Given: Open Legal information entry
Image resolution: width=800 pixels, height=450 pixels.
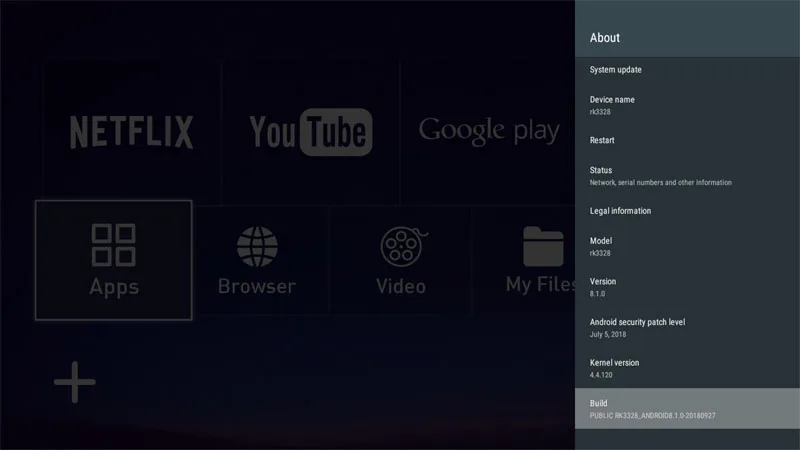Looking at the screenshot, I should coord(687,211).
